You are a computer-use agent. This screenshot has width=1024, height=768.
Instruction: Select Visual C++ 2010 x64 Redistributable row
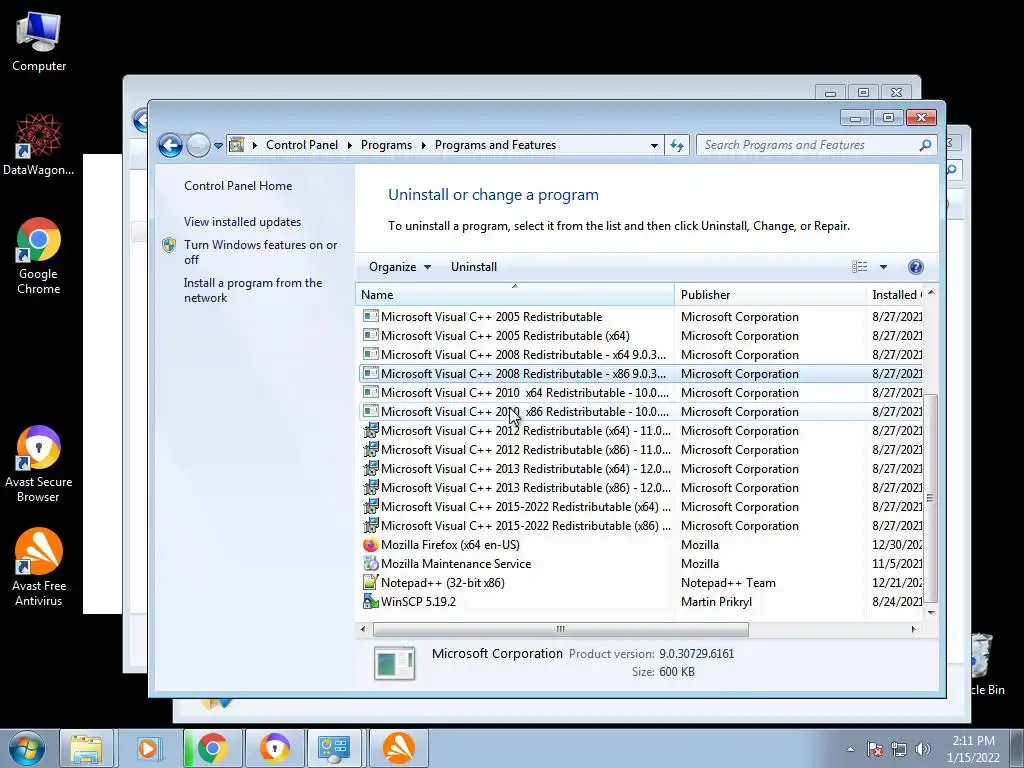(x=641, y=392)
